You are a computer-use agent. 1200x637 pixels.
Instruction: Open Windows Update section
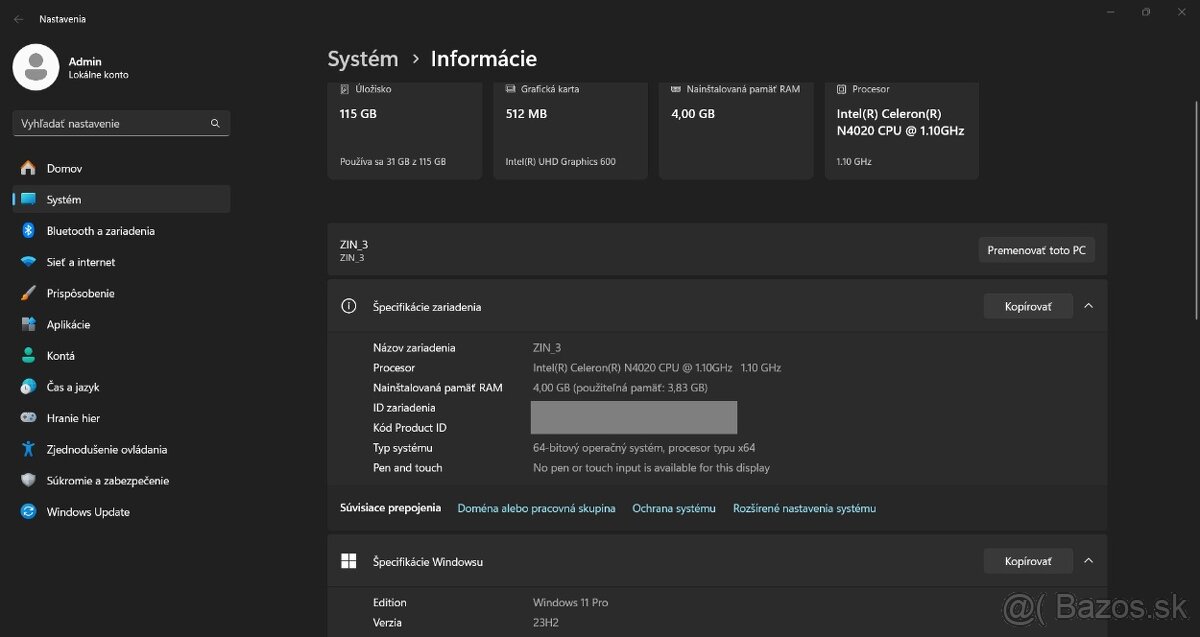(87, 512)
